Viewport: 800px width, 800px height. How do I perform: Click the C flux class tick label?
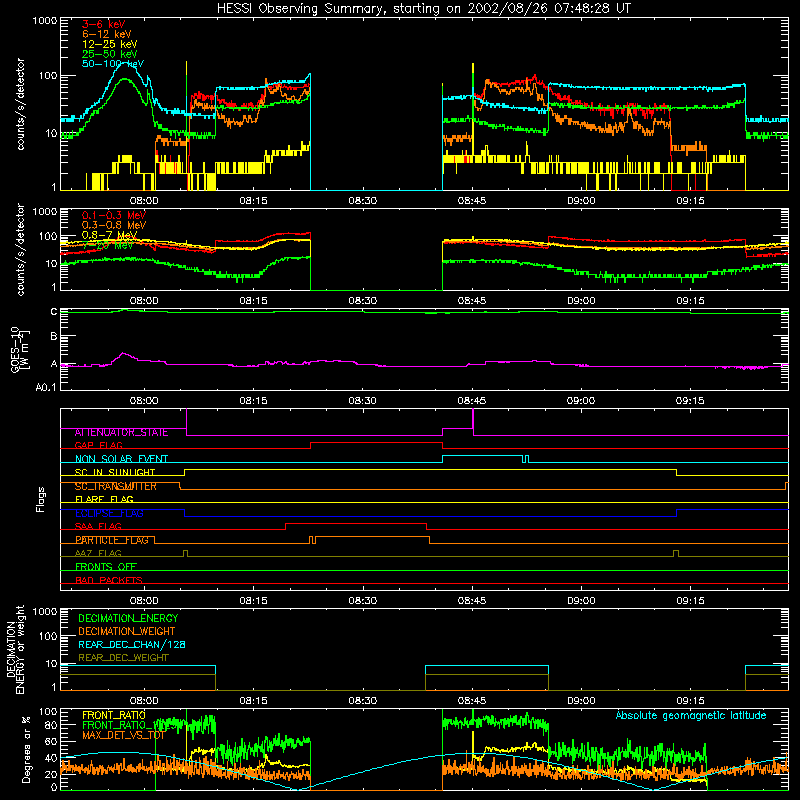pos(54,311)
